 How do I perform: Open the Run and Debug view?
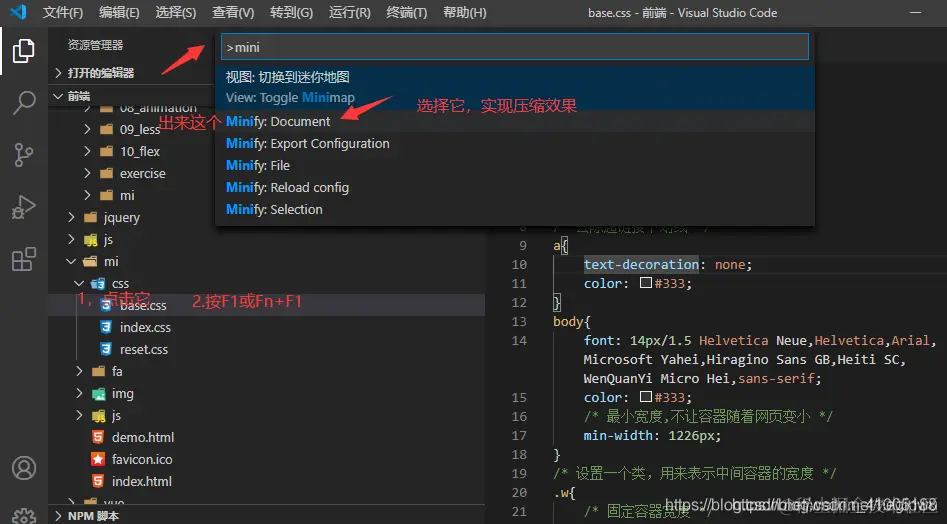click(24, 207)
